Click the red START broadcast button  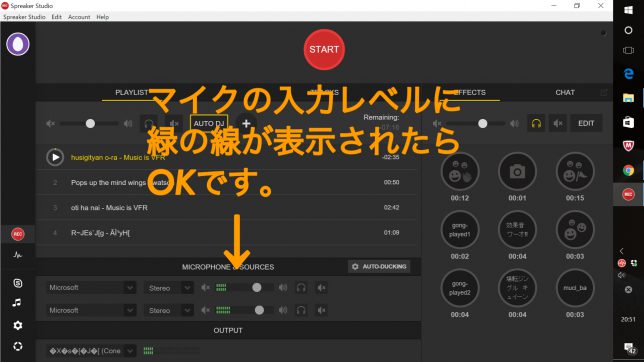[x=324, y=49]
